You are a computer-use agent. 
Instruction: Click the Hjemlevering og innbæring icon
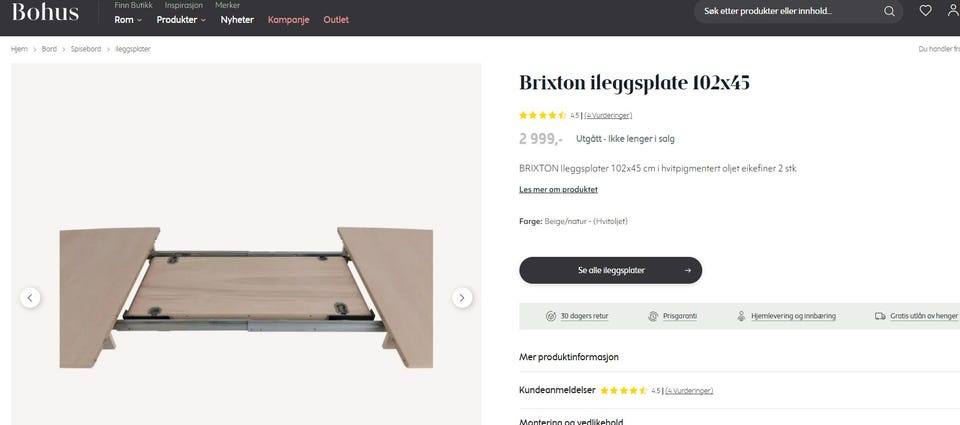click(x=742, y=316)
